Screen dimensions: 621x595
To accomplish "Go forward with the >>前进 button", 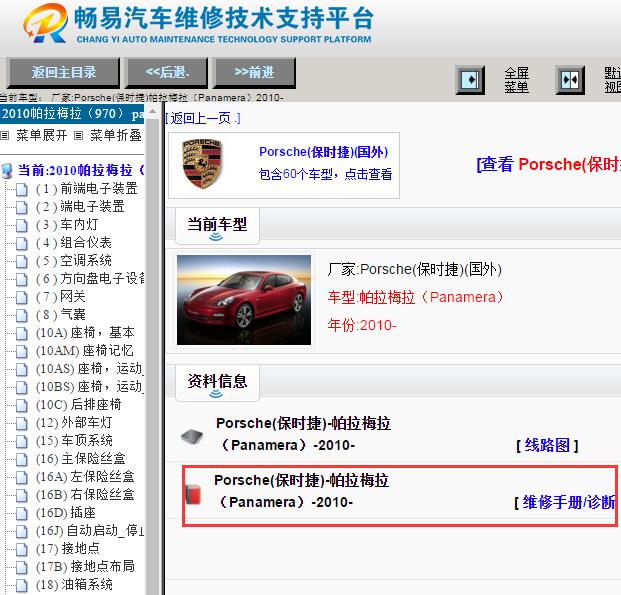I will [x=254, y=72].
